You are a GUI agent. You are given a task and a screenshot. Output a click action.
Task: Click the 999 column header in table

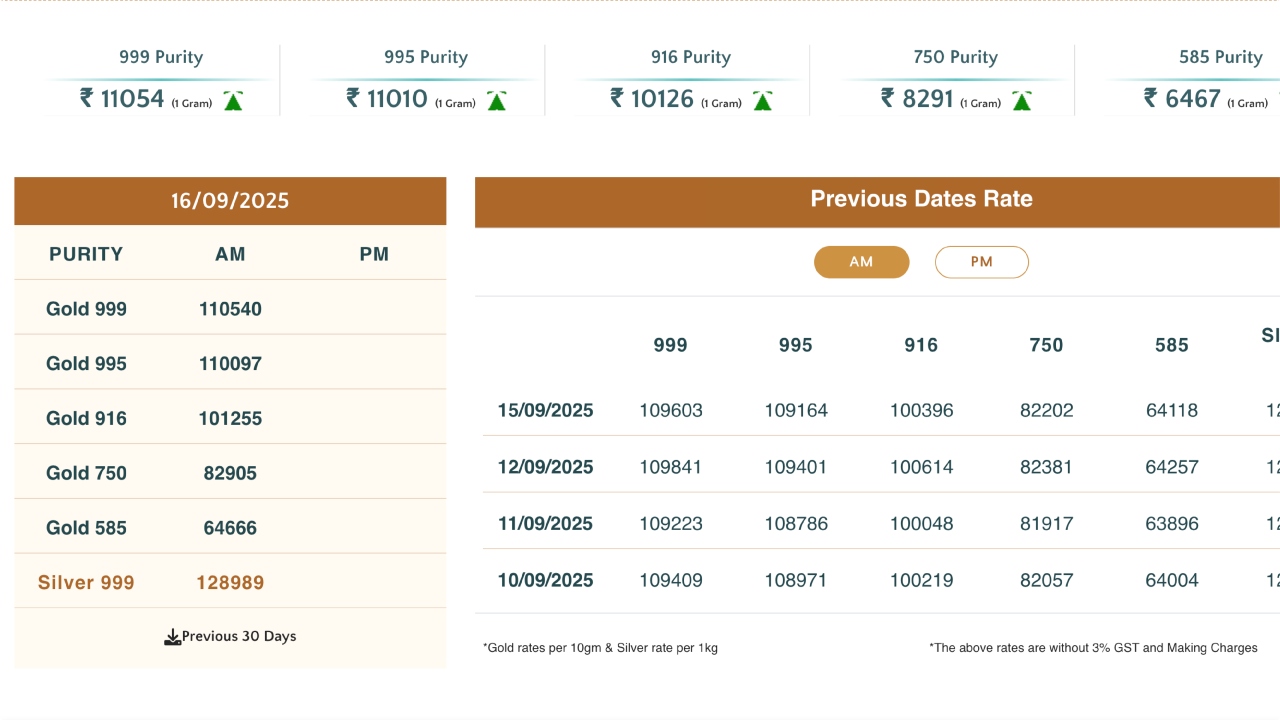(x=670, y=345)
